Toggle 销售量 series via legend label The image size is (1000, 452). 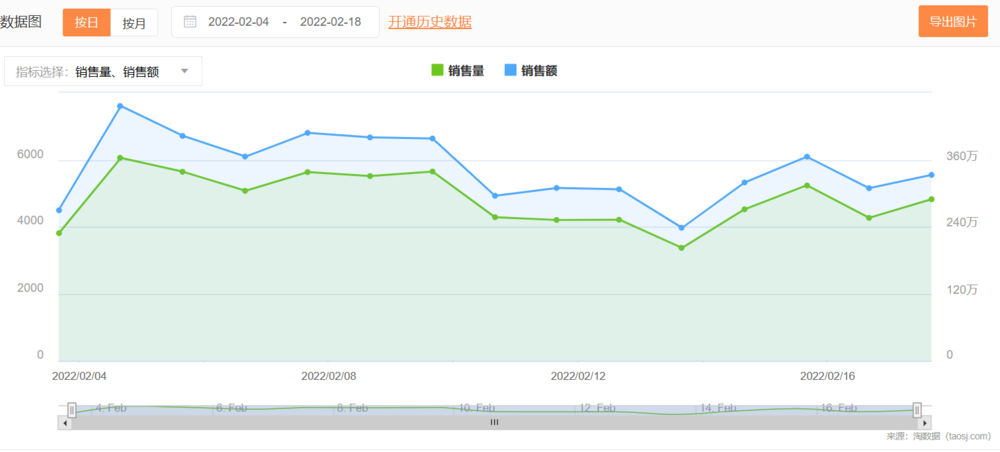466,70
